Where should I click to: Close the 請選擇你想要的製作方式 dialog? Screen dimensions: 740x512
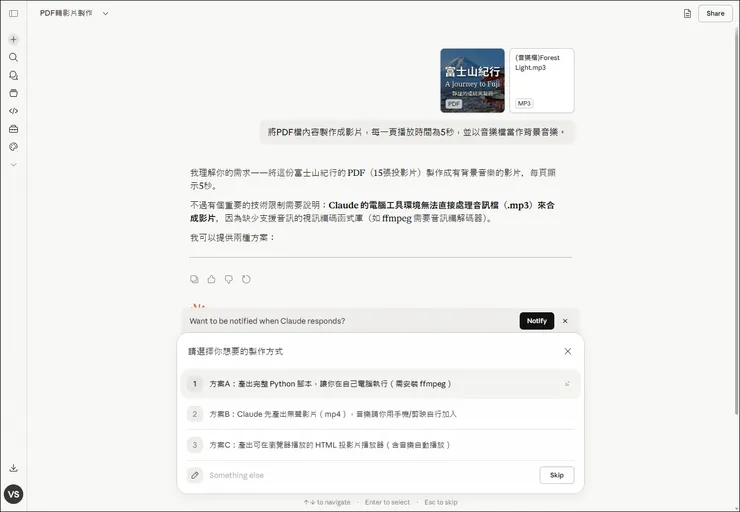568,352
